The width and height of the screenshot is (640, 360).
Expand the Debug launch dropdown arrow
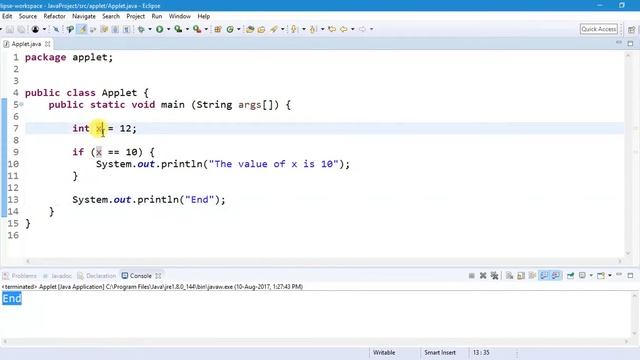(x=150, y=29)
